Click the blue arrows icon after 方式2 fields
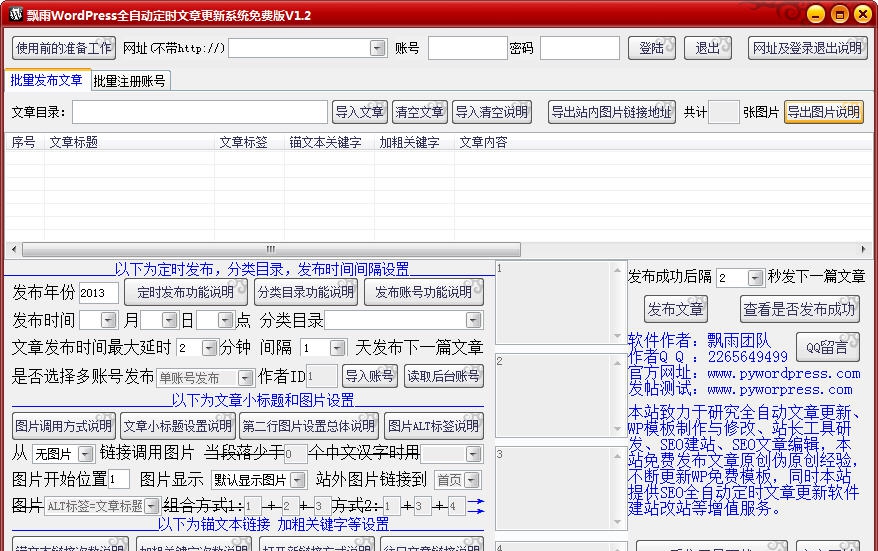This screenshot has width=878, height=551. (476, 506)
